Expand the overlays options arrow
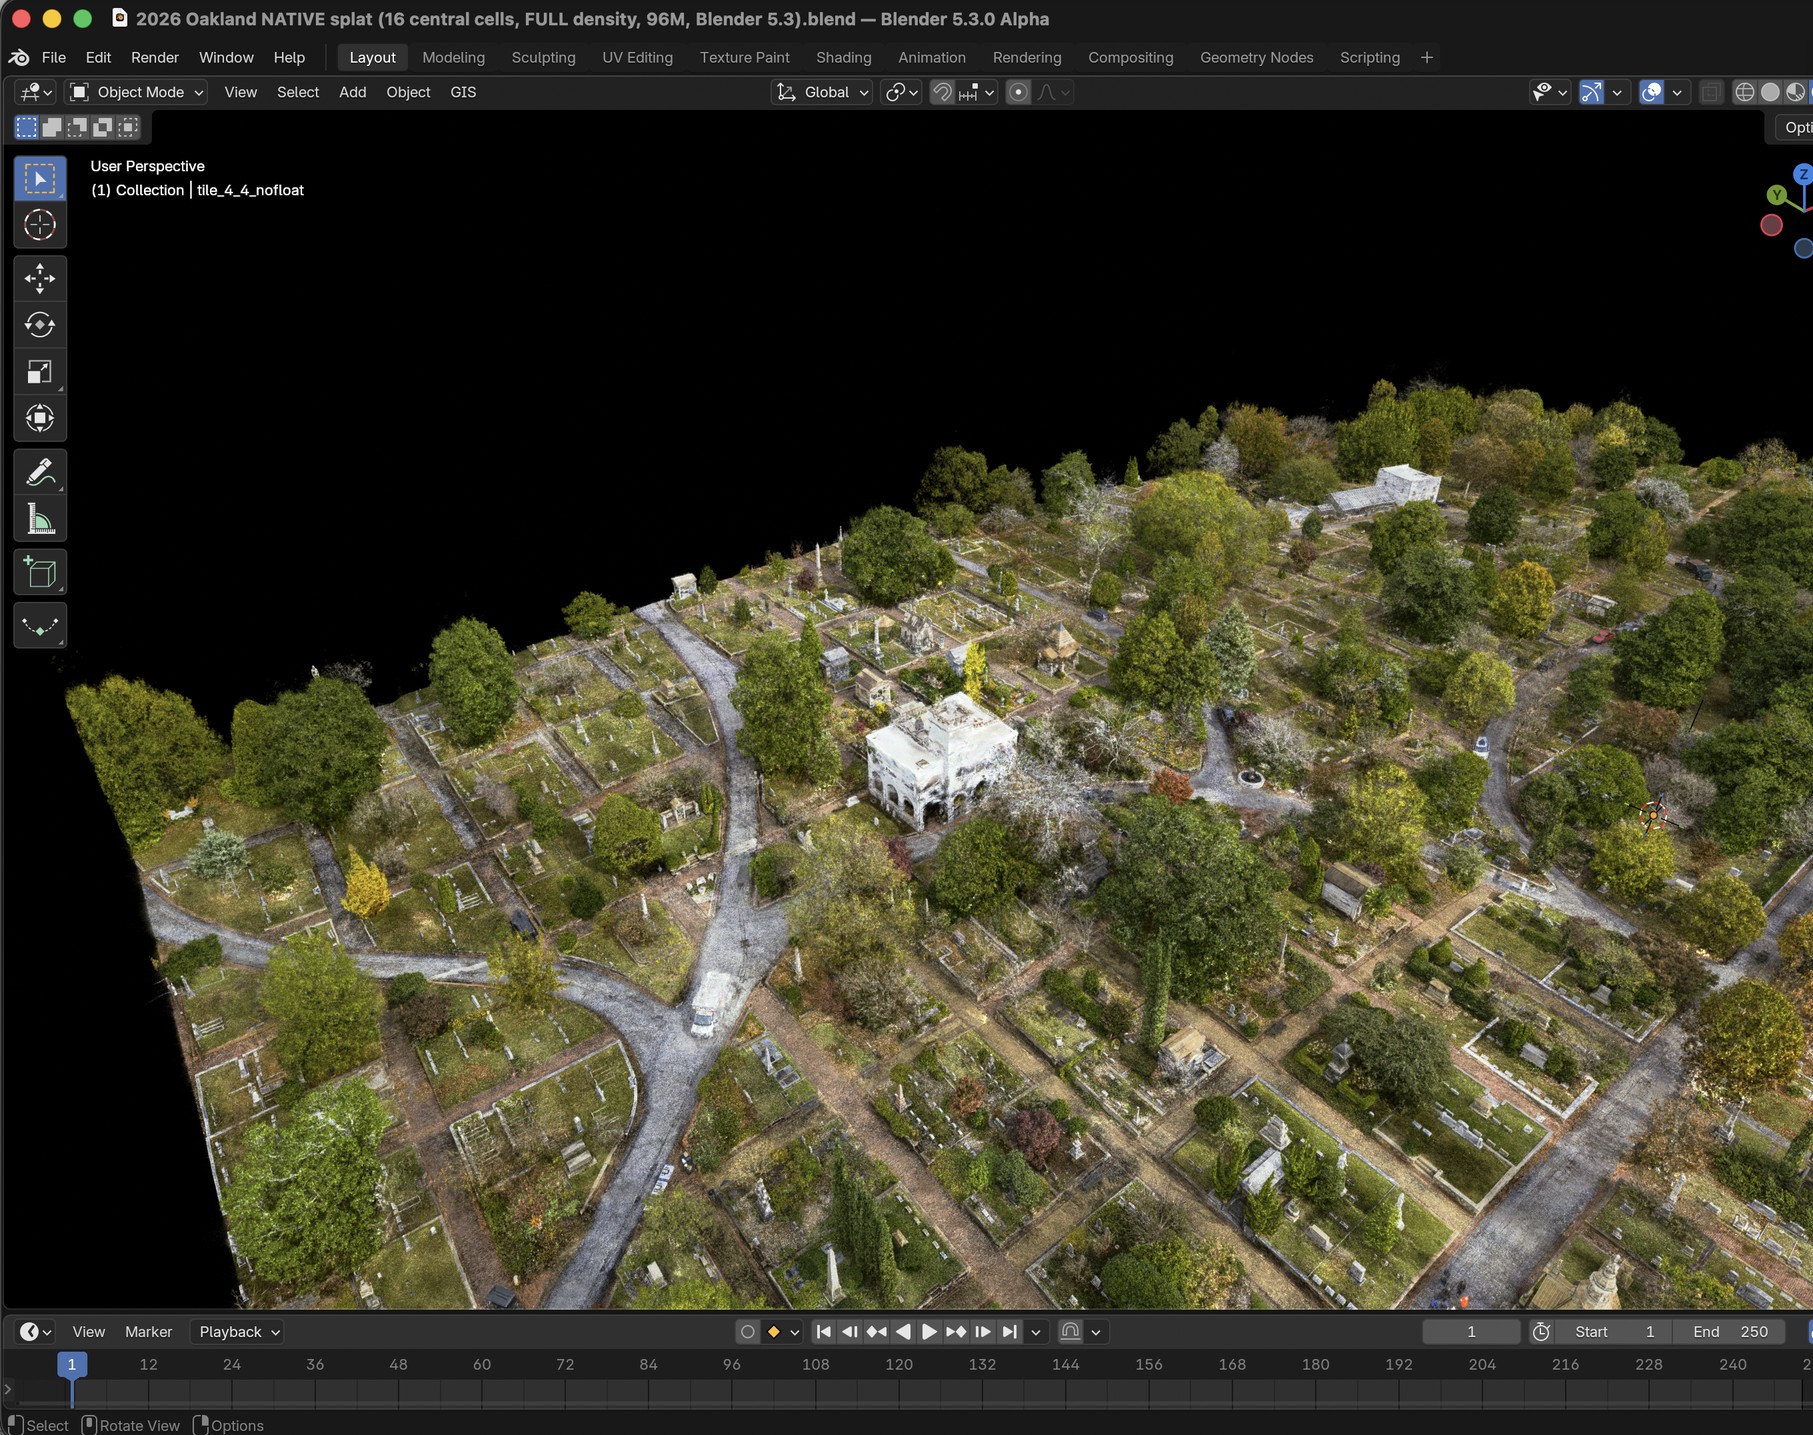 (x=1677, y=92)
